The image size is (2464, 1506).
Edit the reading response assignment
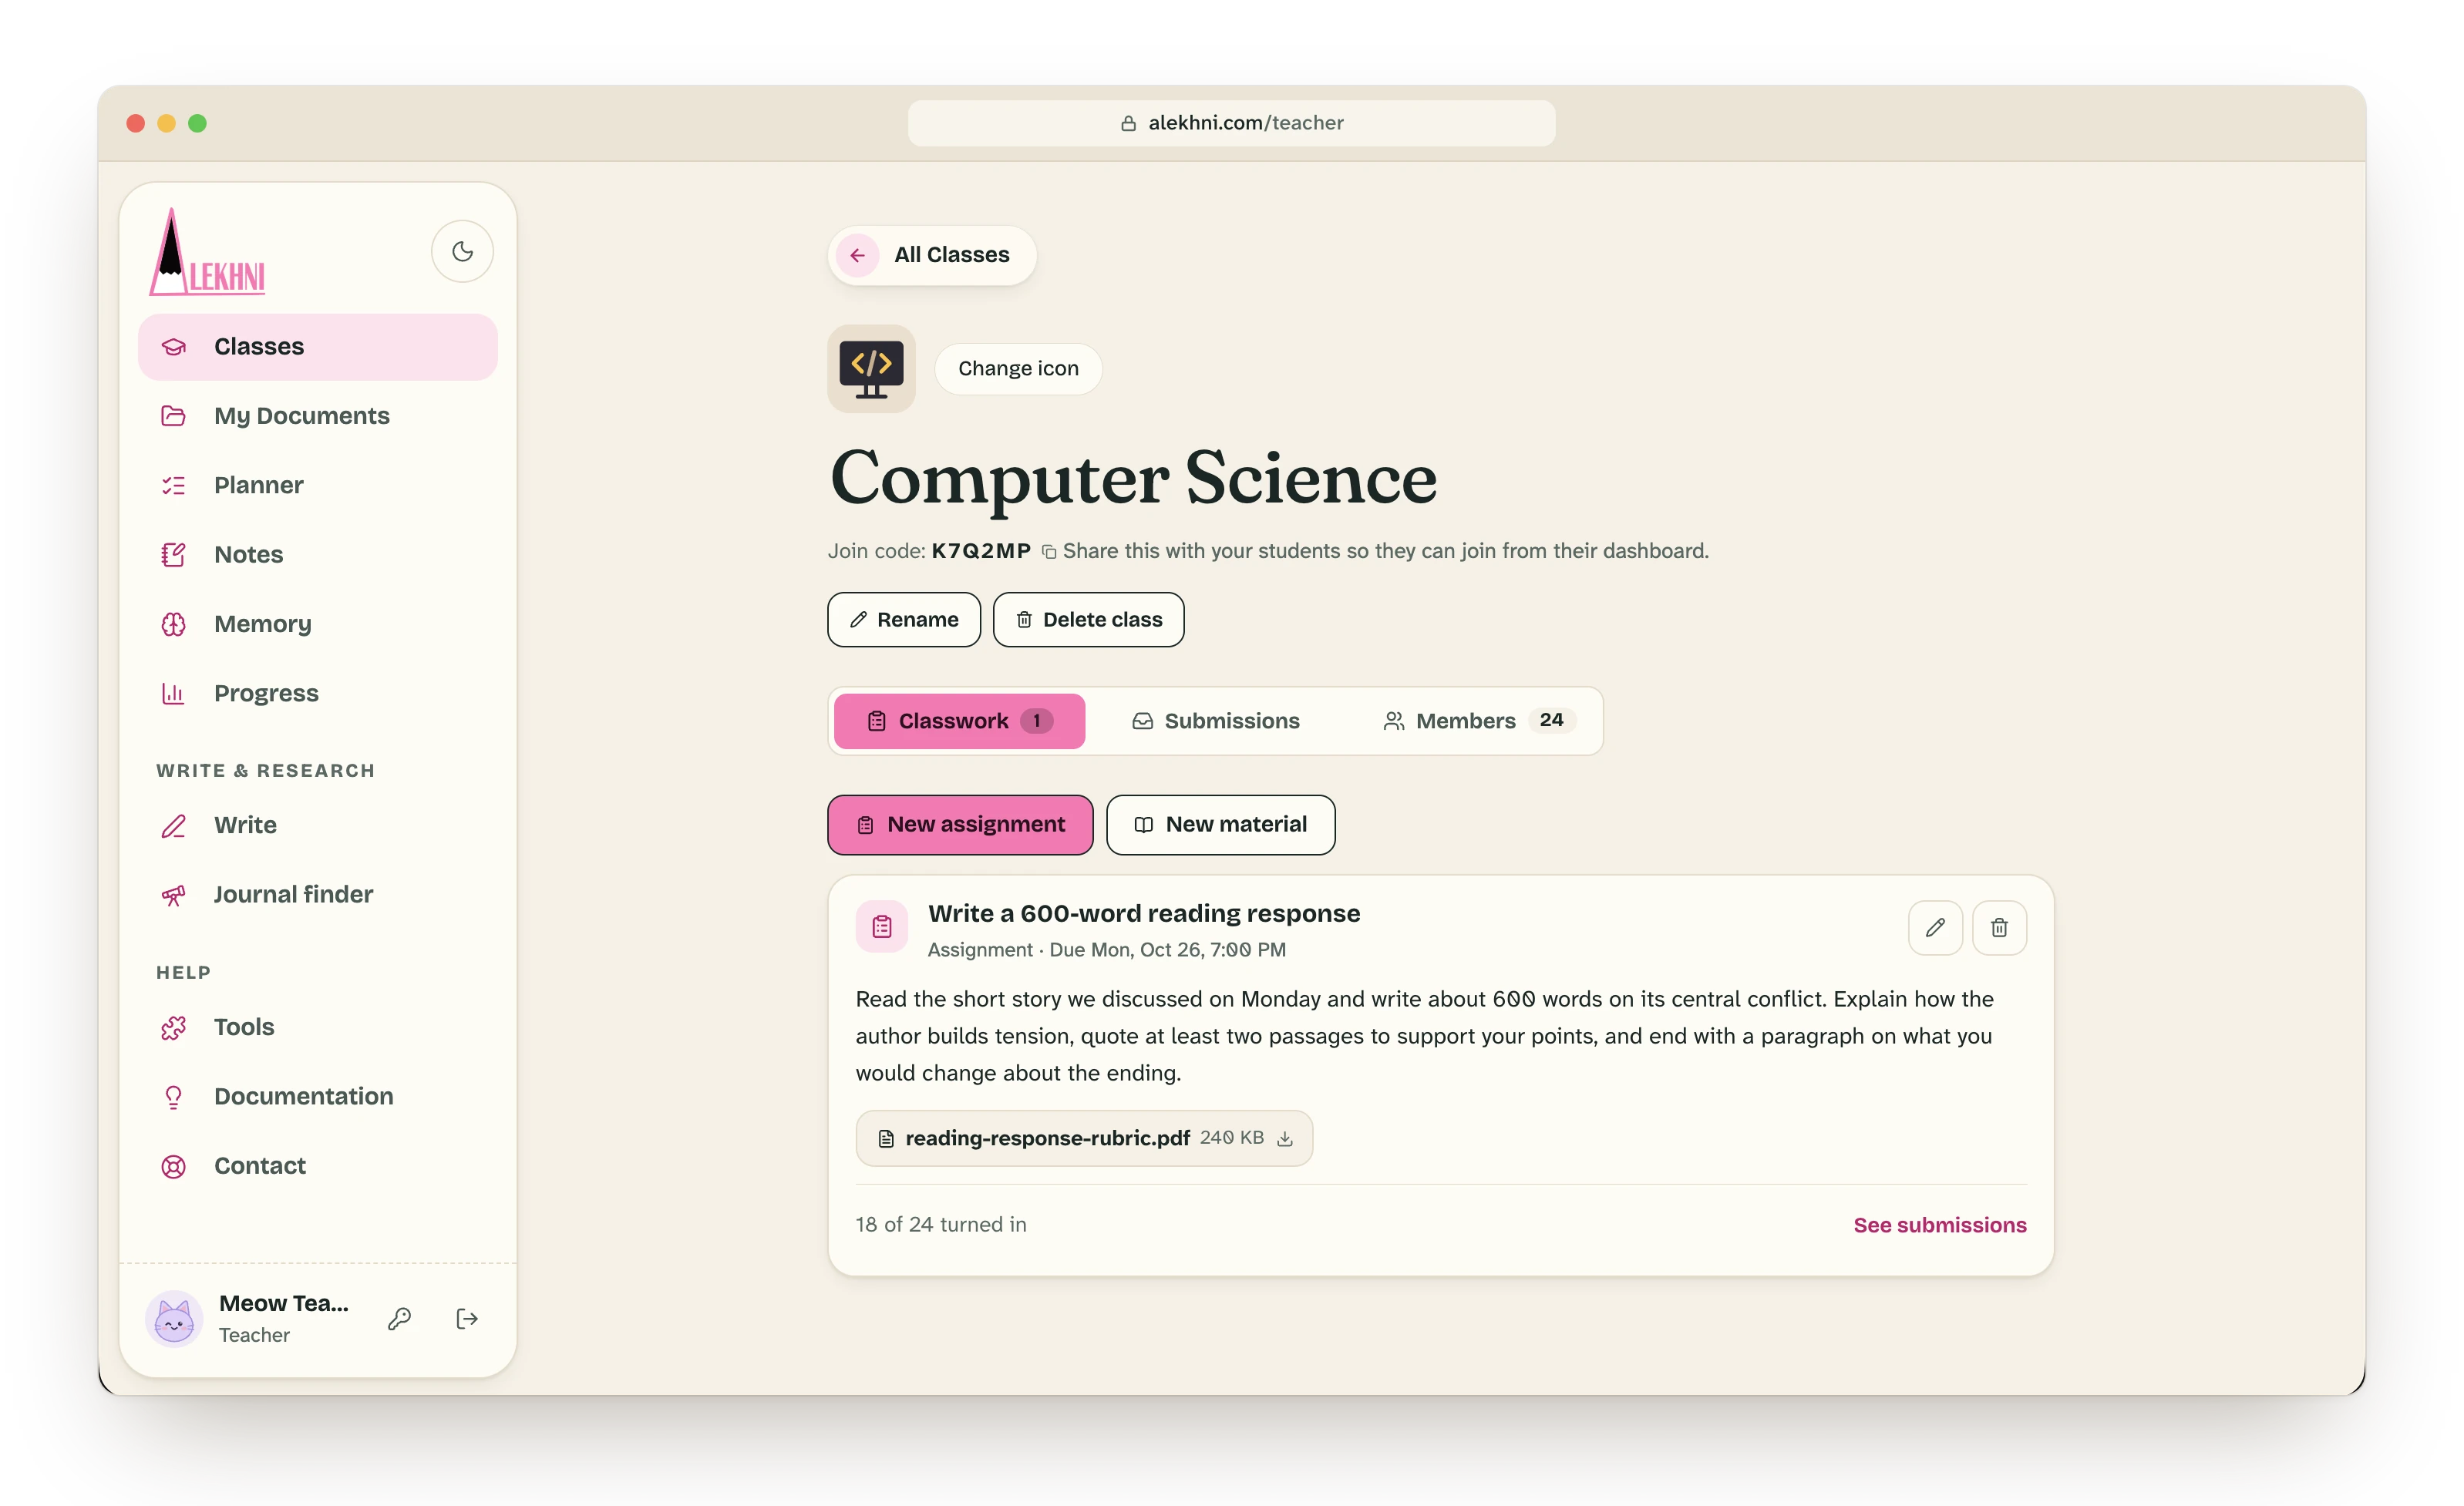pos(1935,928)
